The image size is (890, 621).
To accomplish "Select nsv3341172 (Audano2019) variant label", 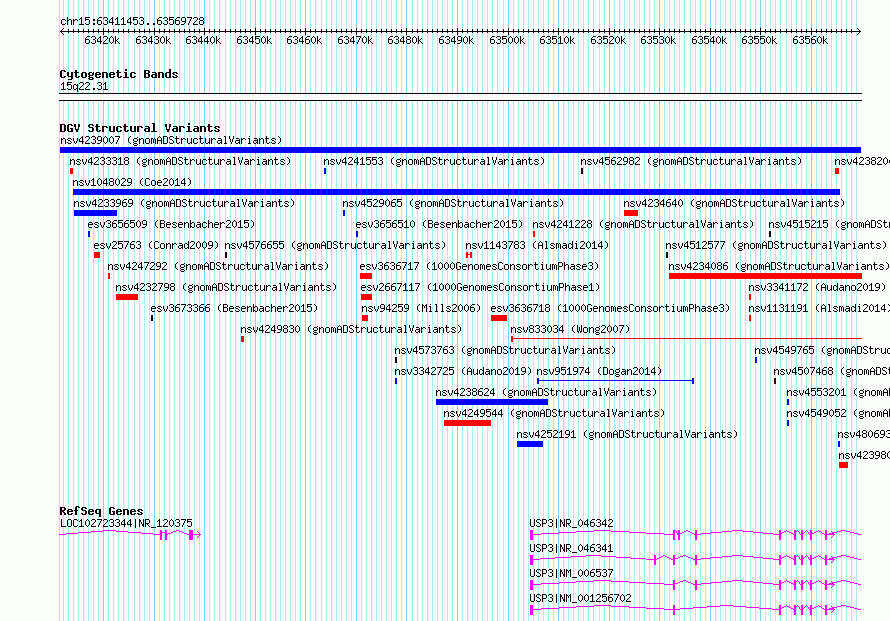I will (x=817, y=287).
